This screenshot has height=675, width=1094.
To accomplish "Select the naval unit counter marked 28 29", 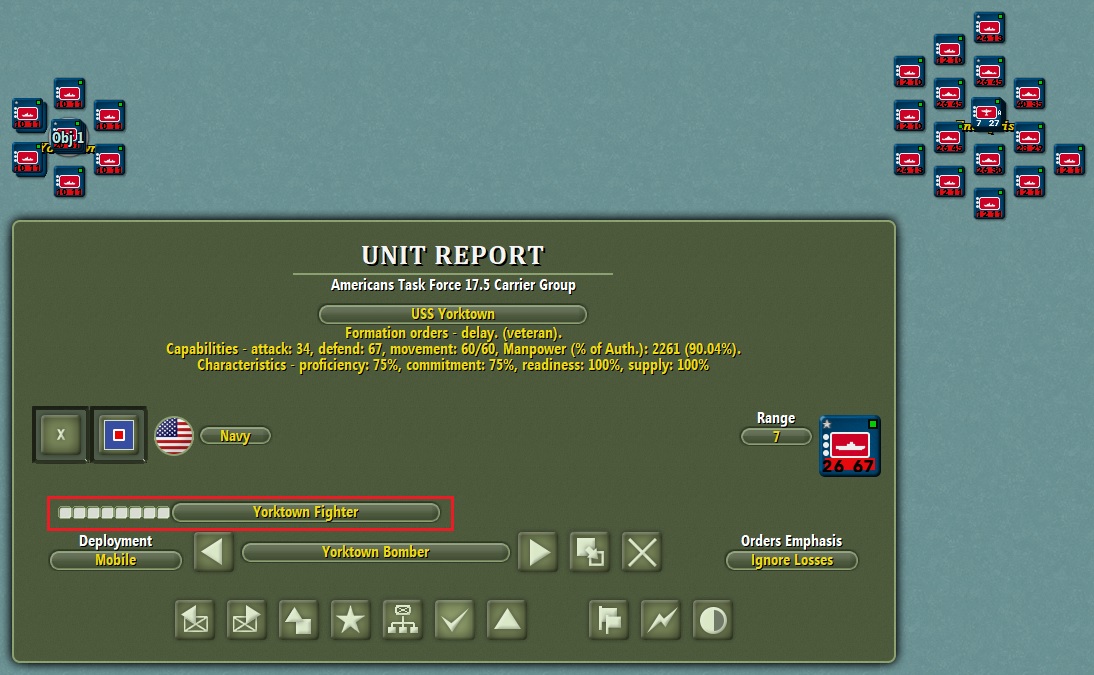I will 1029,138.
